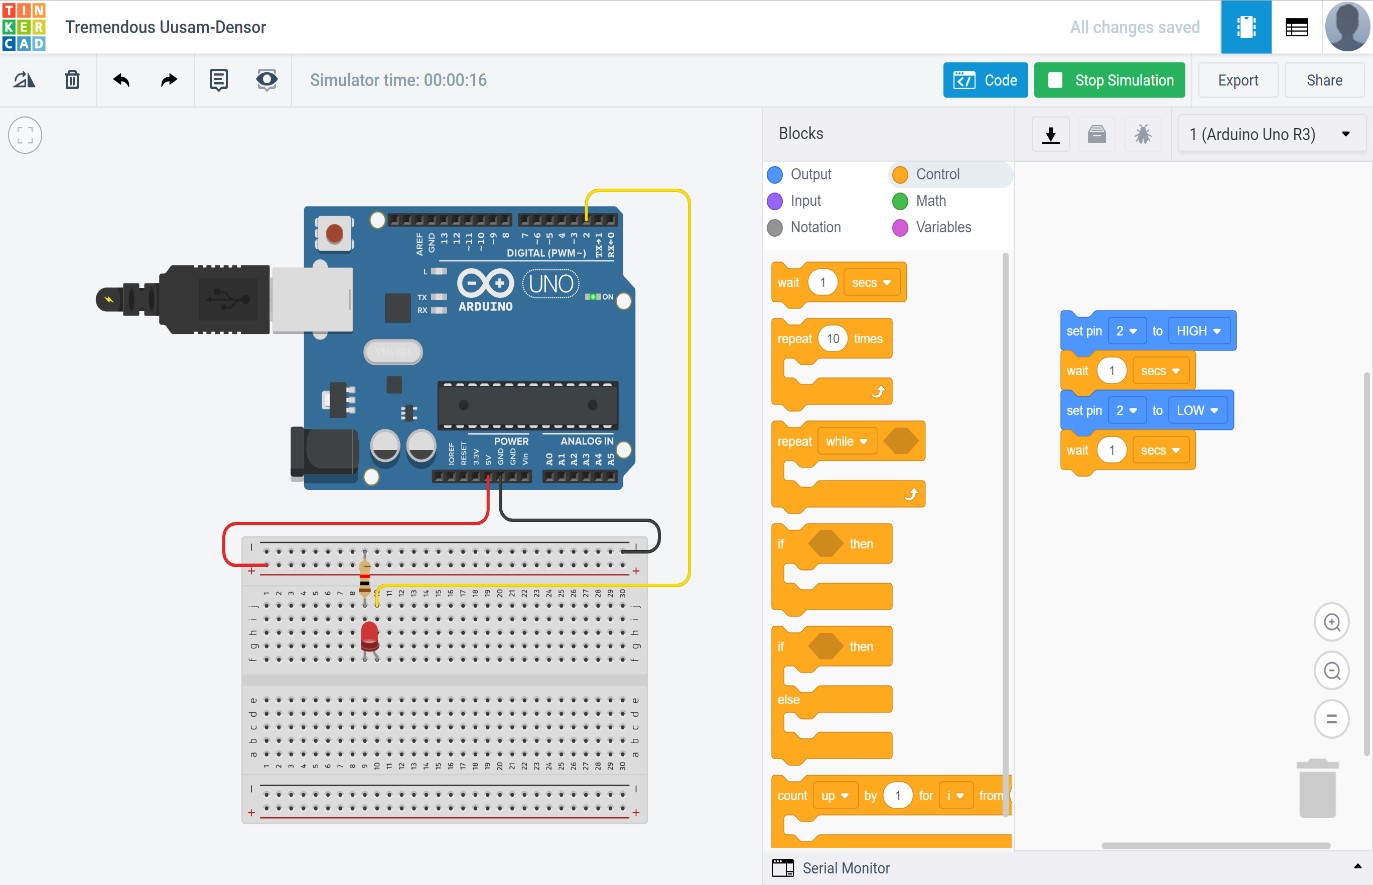
Task: Open pin 2 dropdown in set pin LOW block
Action: (1126, 410)
